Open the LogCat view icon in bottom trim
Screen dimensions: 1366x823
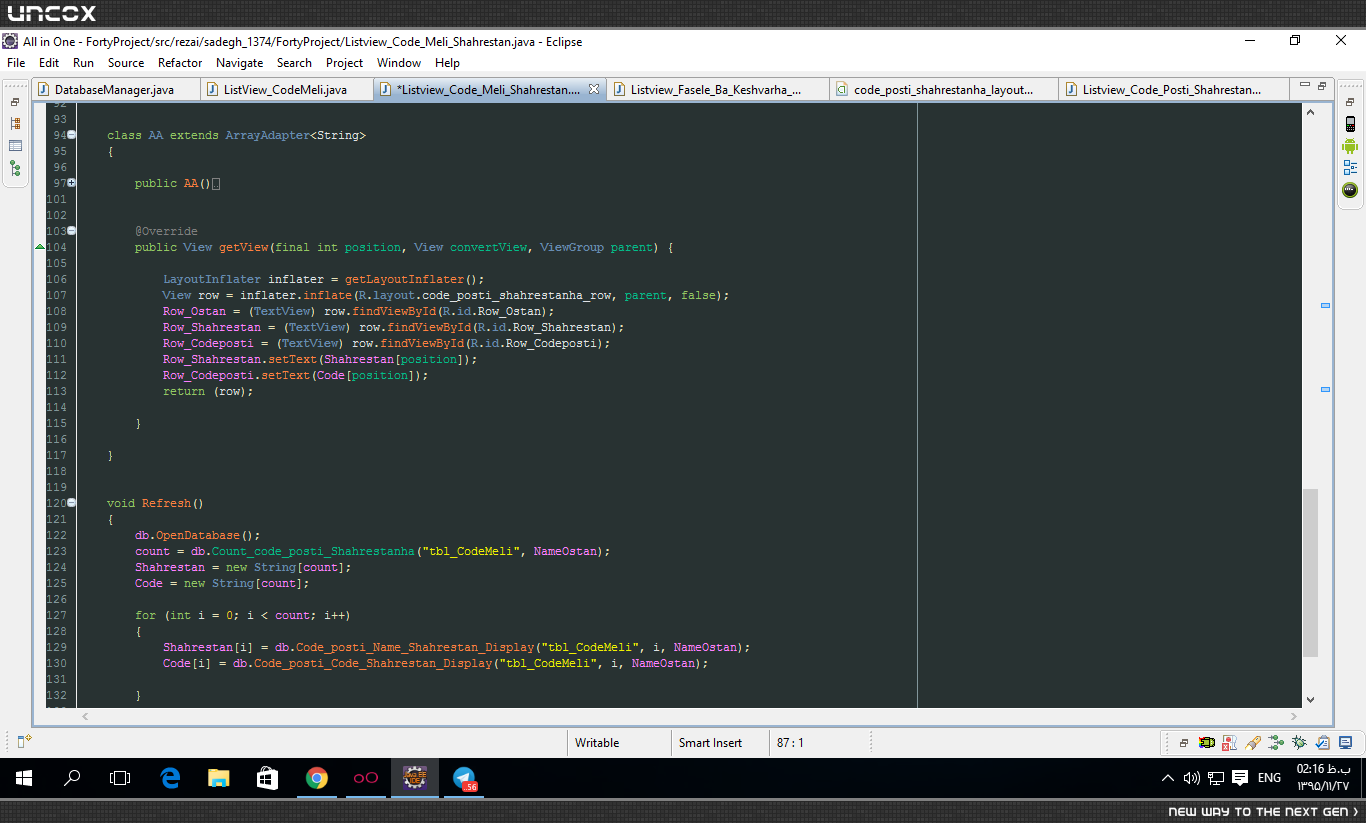[1207, 743]
